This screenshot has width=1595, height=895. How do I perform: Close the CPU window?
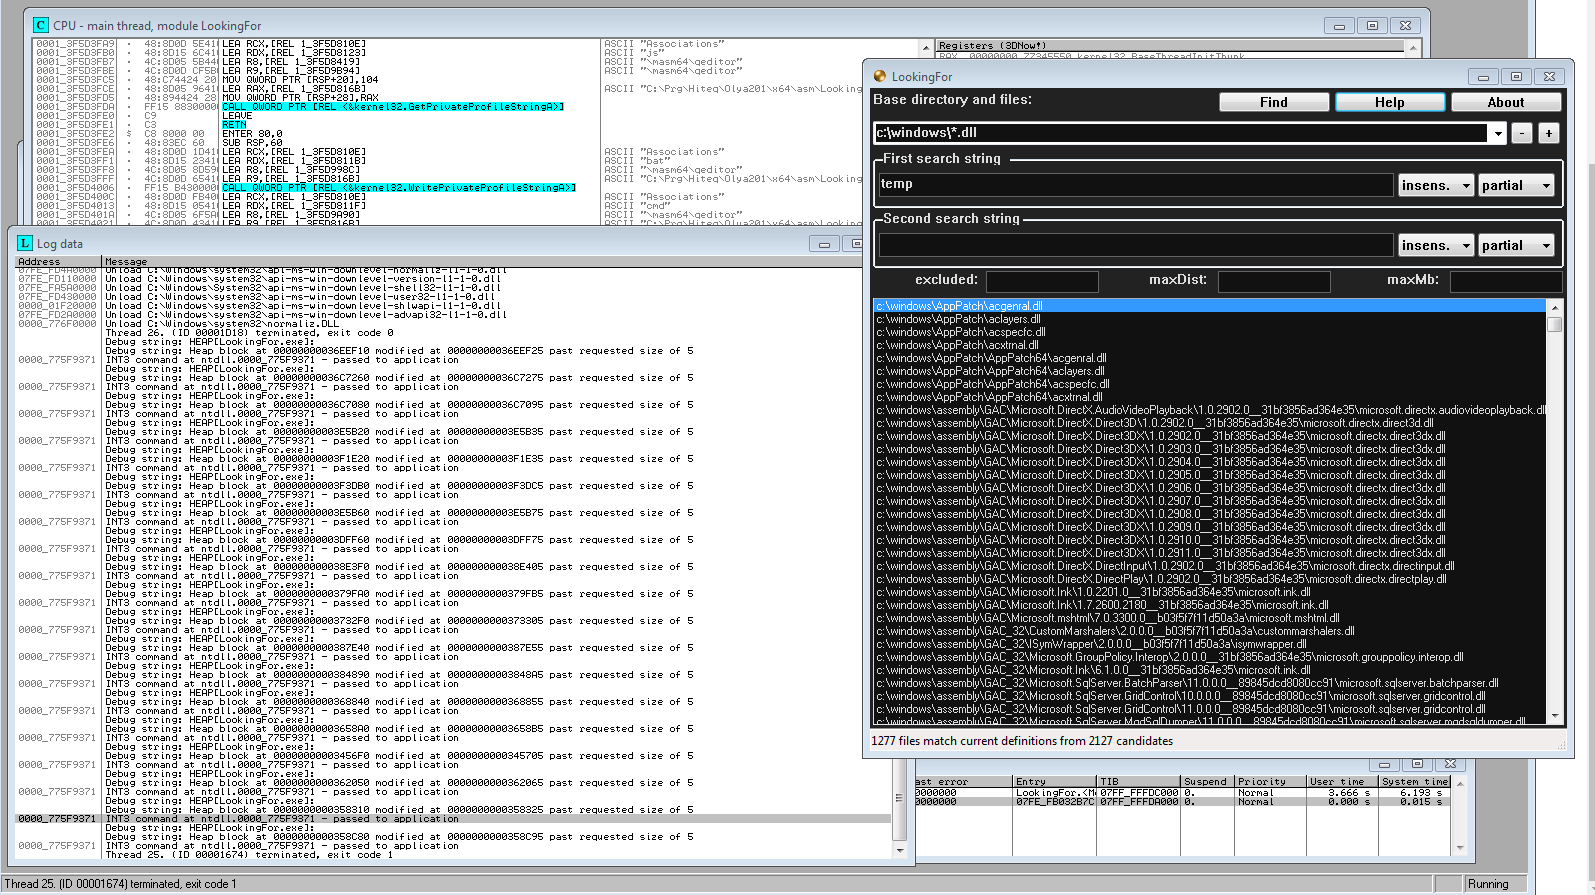click(1405, 26)
